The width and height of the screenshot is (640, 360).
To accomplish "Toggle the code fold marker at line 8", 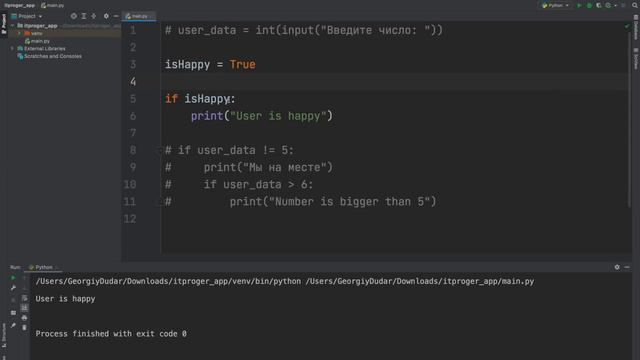I will click(x=159, y=151).
